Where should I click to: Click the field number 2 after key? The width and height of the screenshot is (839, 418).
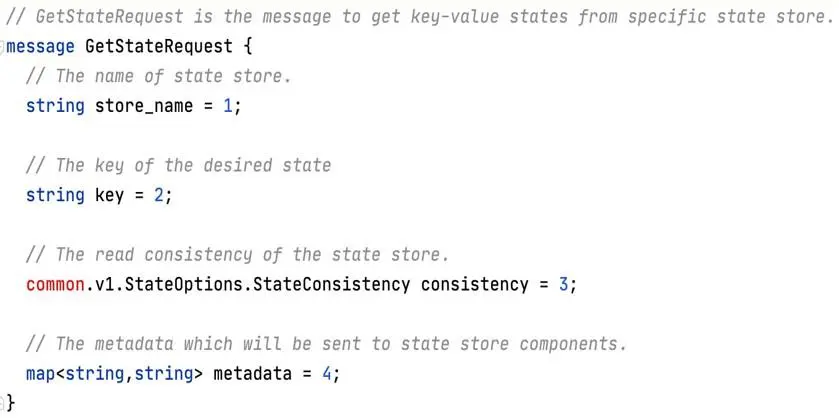click(x=159, y=195)
